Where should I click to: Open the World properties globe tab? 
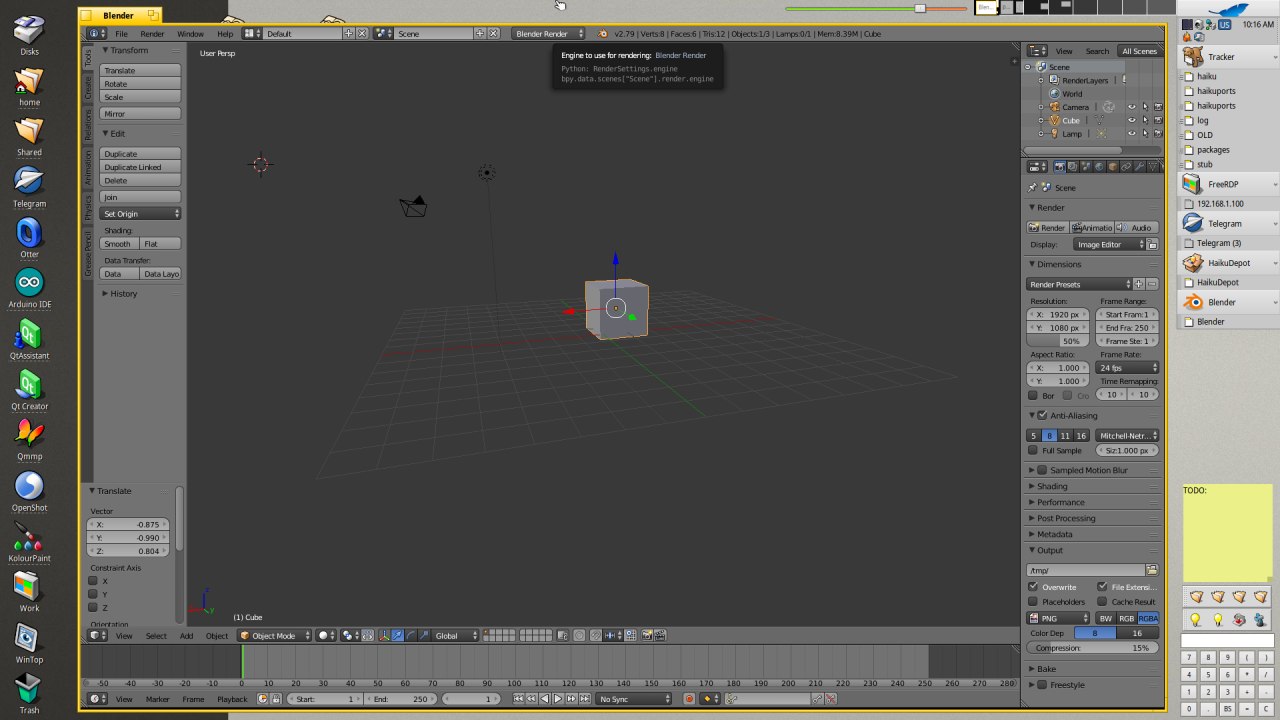[x=1099, y=167]
